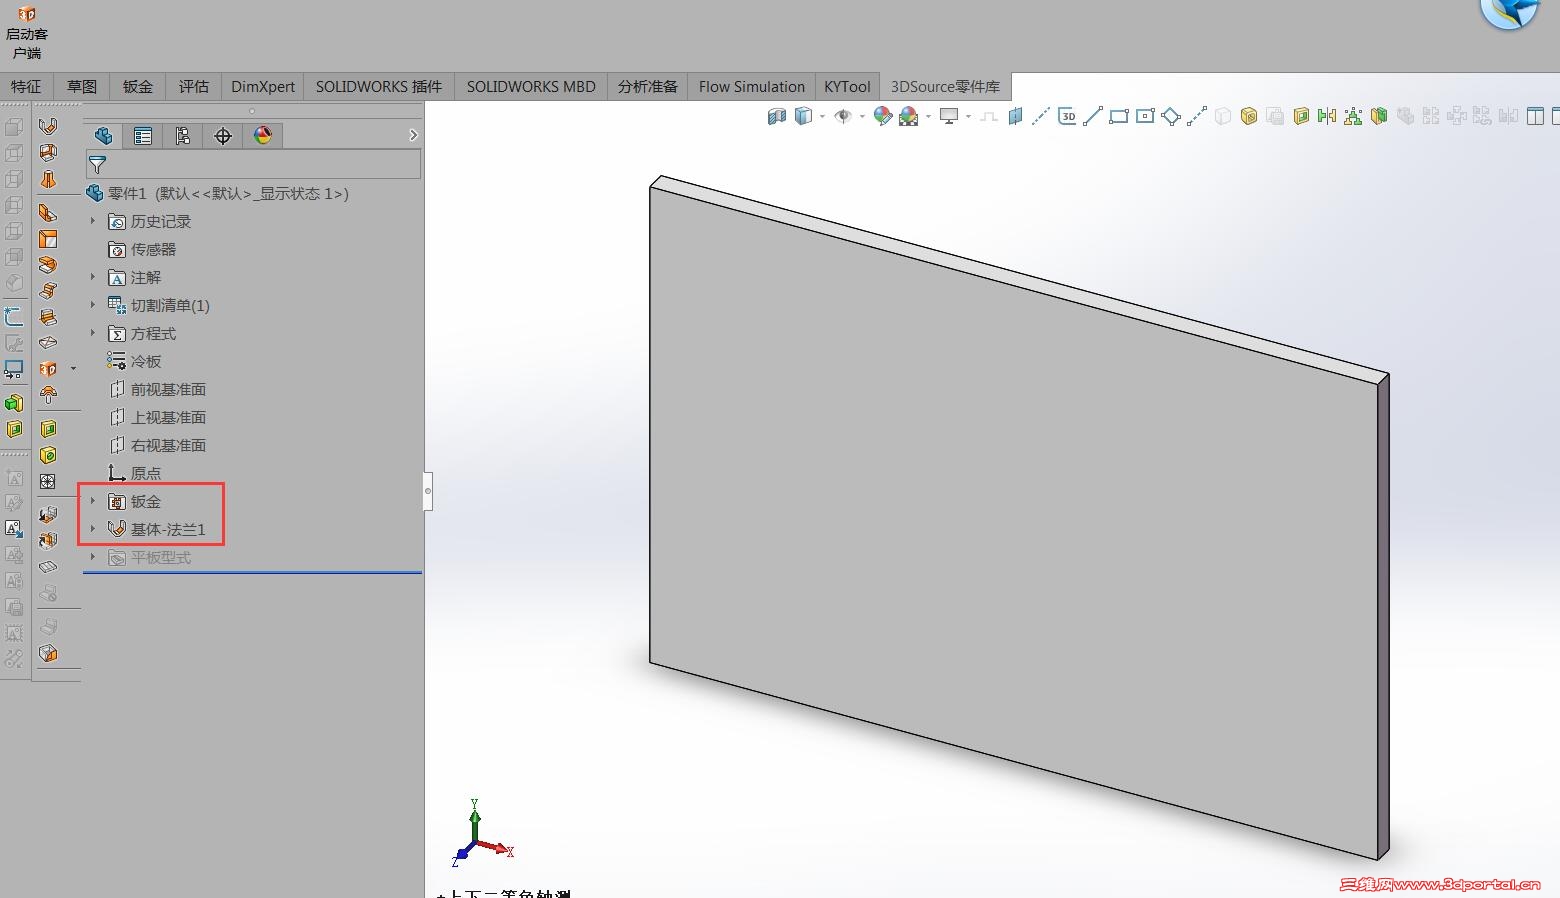Click the Simple Hole tool icon
Viewport: 1560px width, 898px height.
pos(48,455)
